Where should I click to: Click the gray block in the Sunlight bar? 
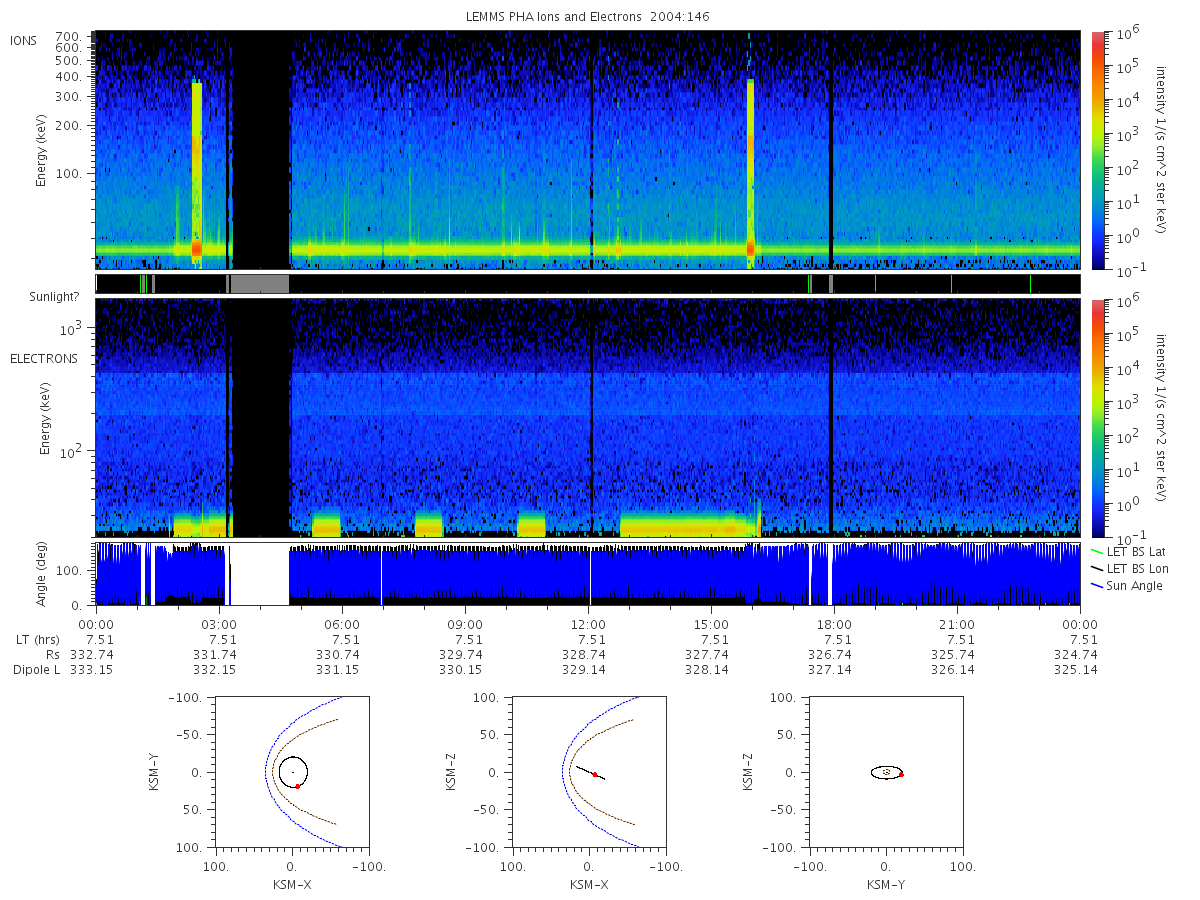pos(260,284)
